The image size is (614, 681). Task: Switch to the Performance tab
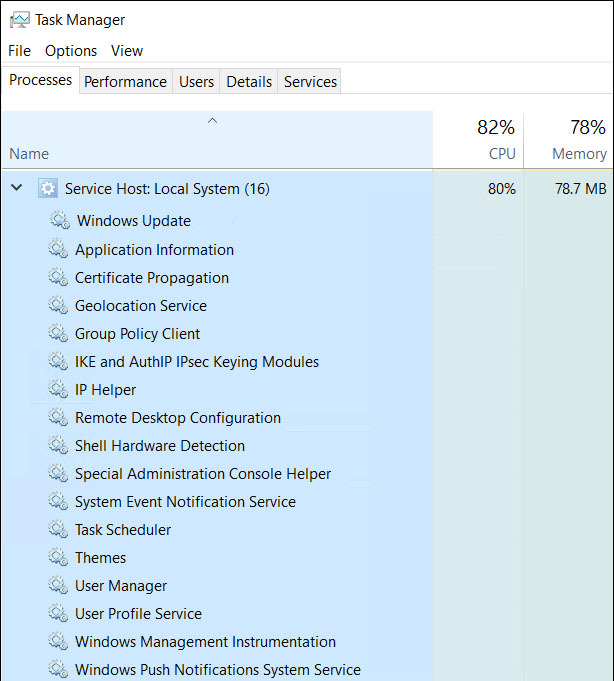pyautogui.click(x=125, y=82)
